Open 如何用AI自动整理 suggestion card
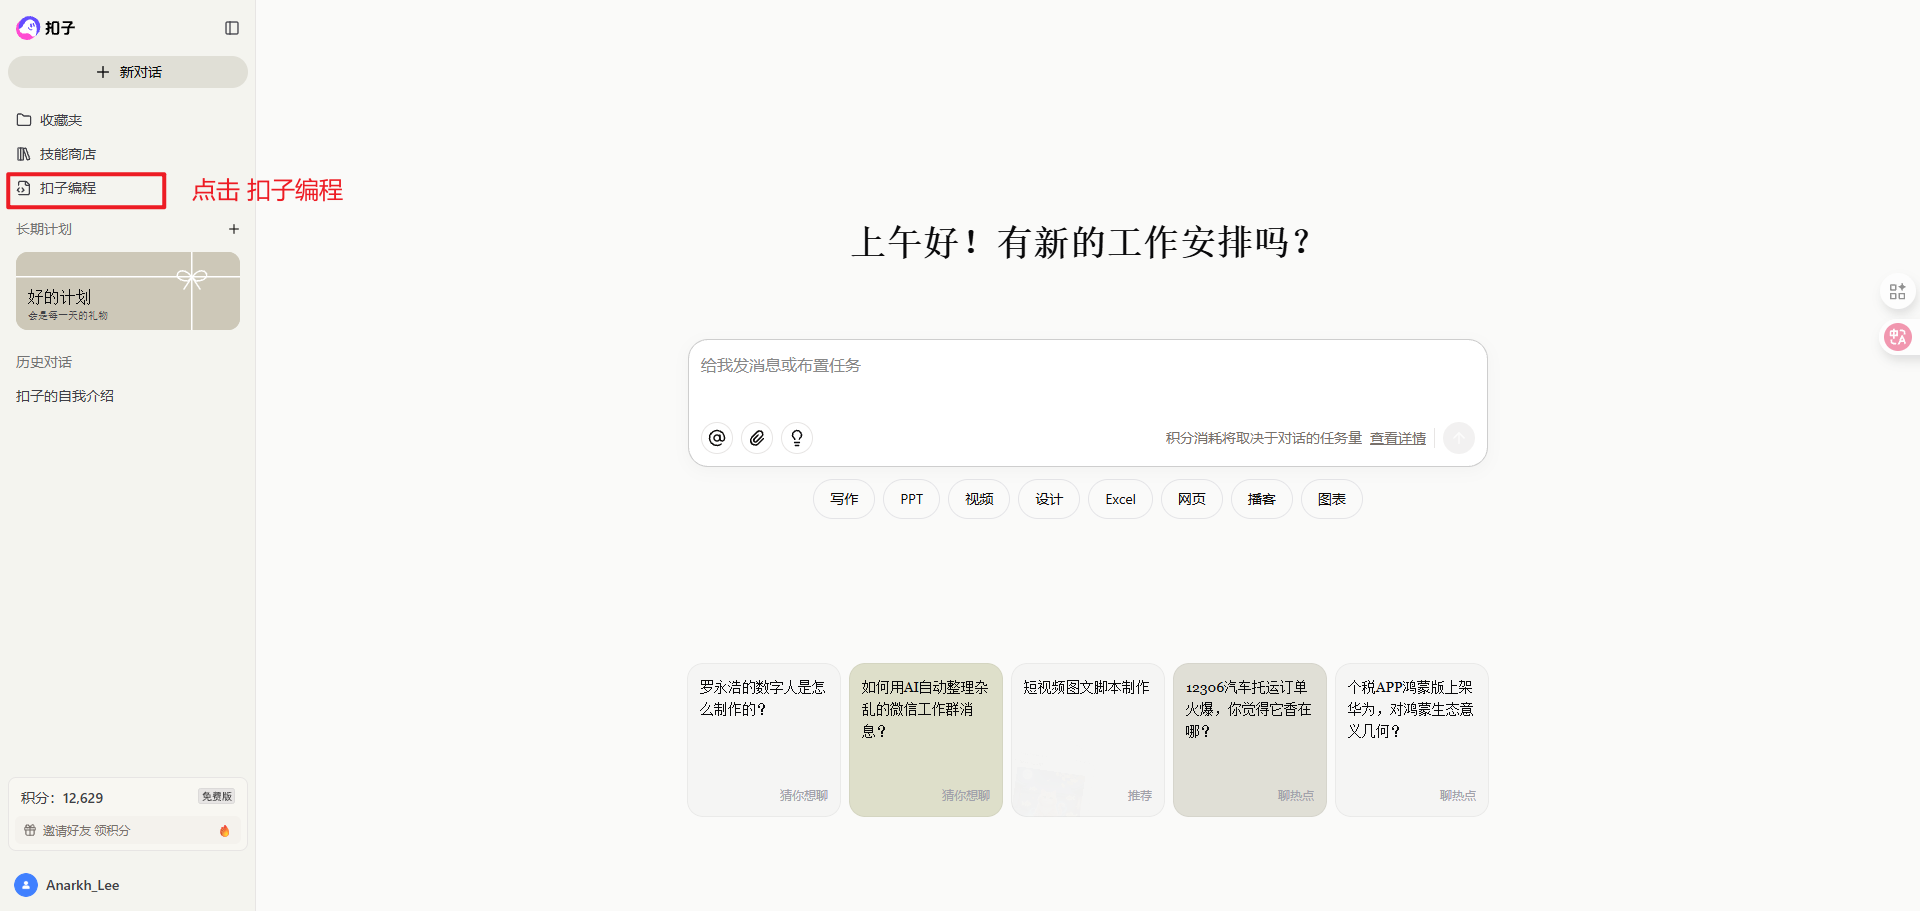This screenshot has height=911, width=1920. point(926,740)
